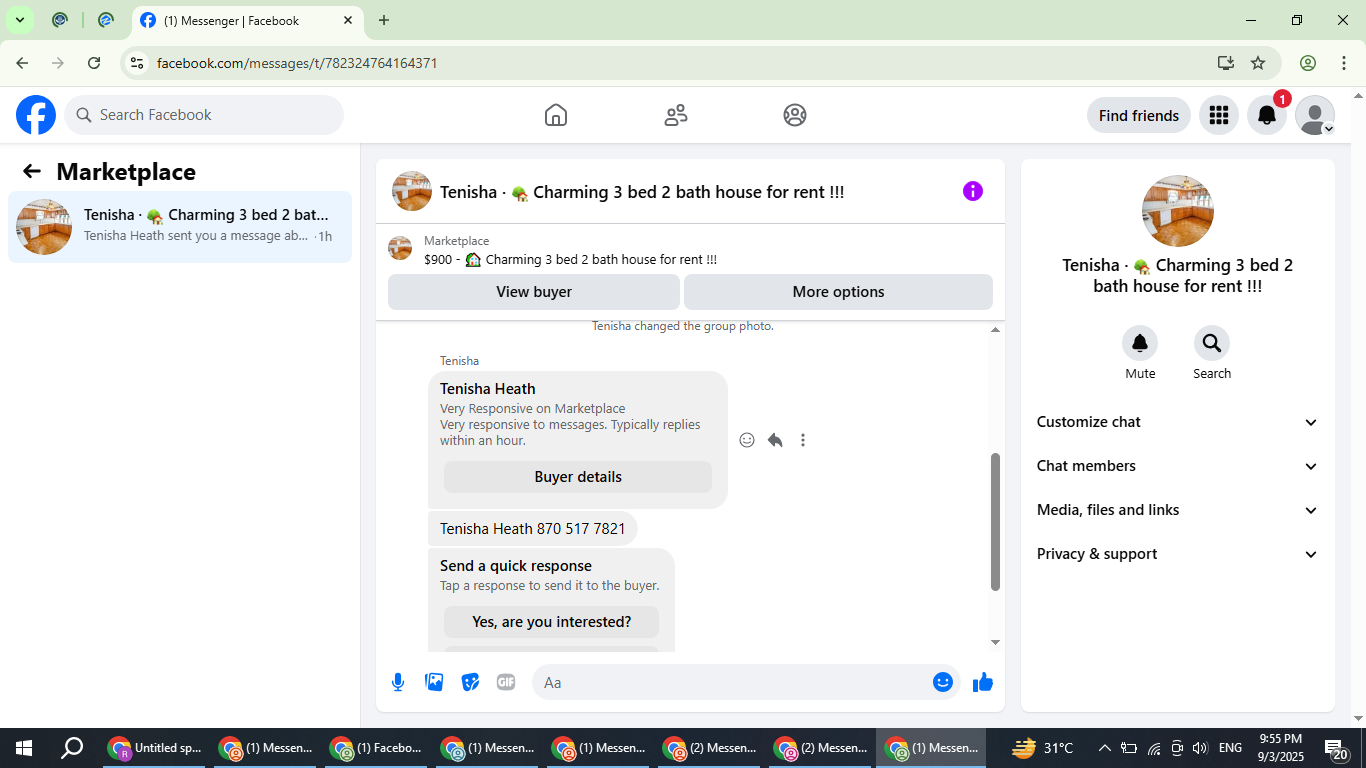Open the Chrome profile icon
Image resolution: width=1366 pixels, height=768 pixels.
point(1308,63)
